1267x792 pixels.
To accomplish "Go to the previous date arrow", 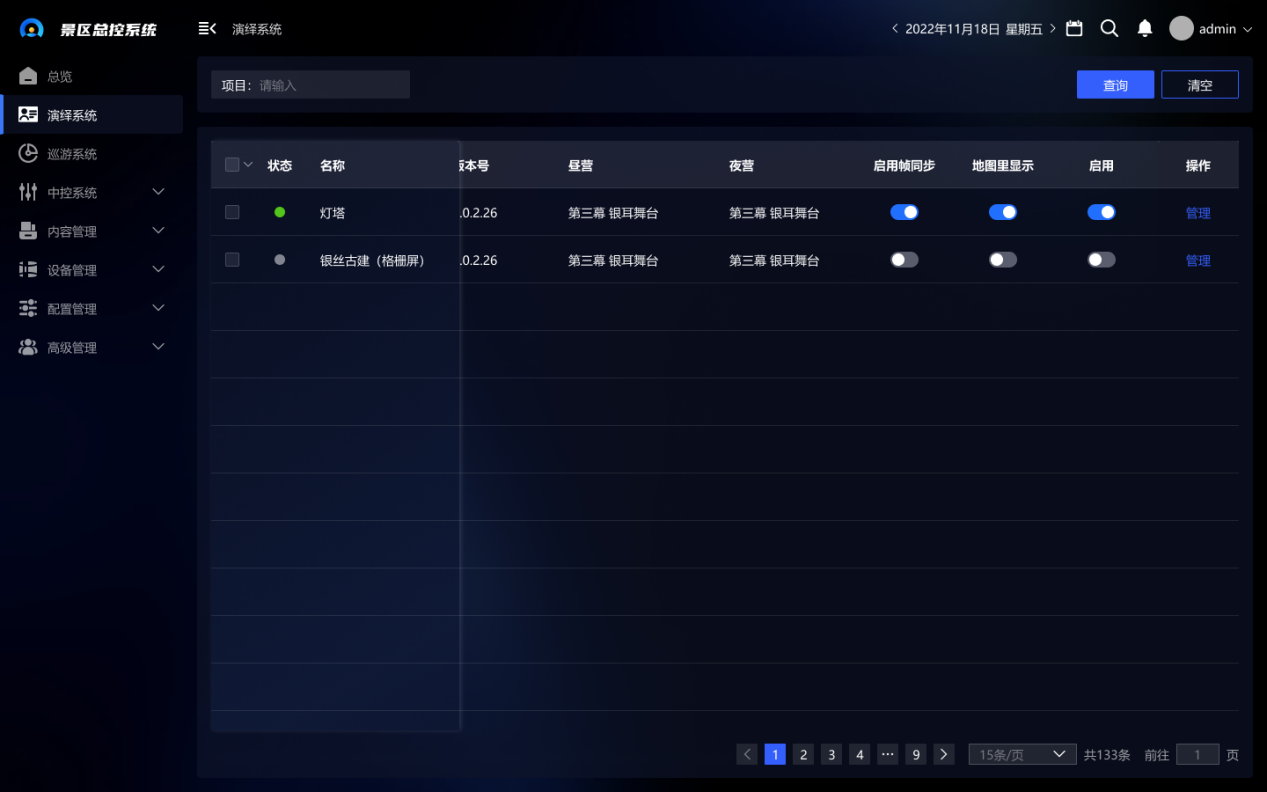I will (x=895, y=29).
